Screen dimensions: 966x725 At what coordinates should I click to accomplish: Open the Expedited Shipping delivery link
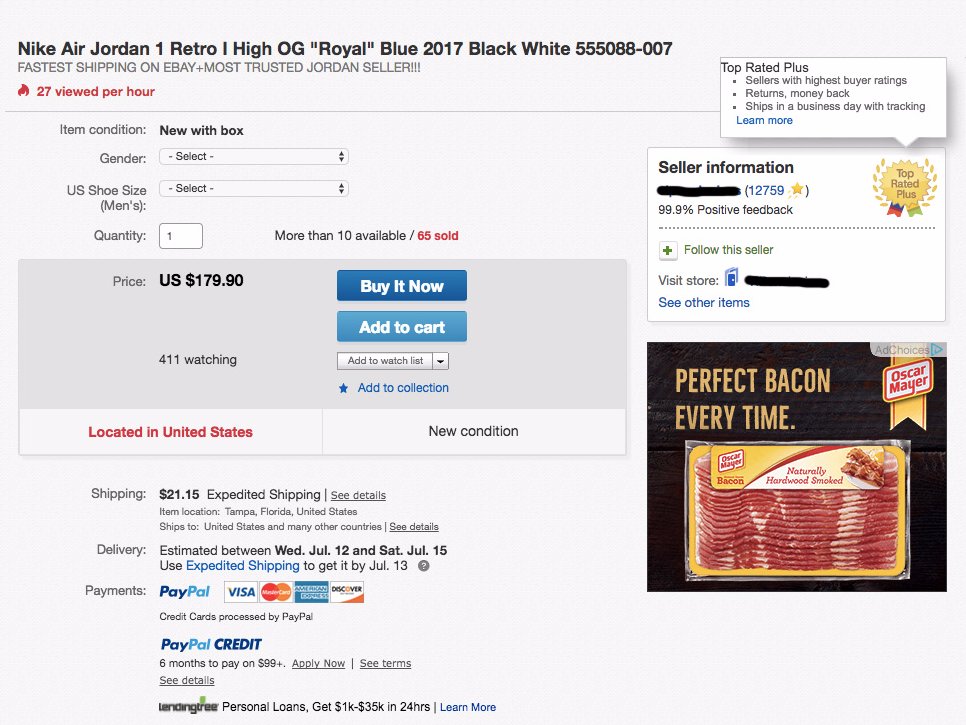point(243,566)
